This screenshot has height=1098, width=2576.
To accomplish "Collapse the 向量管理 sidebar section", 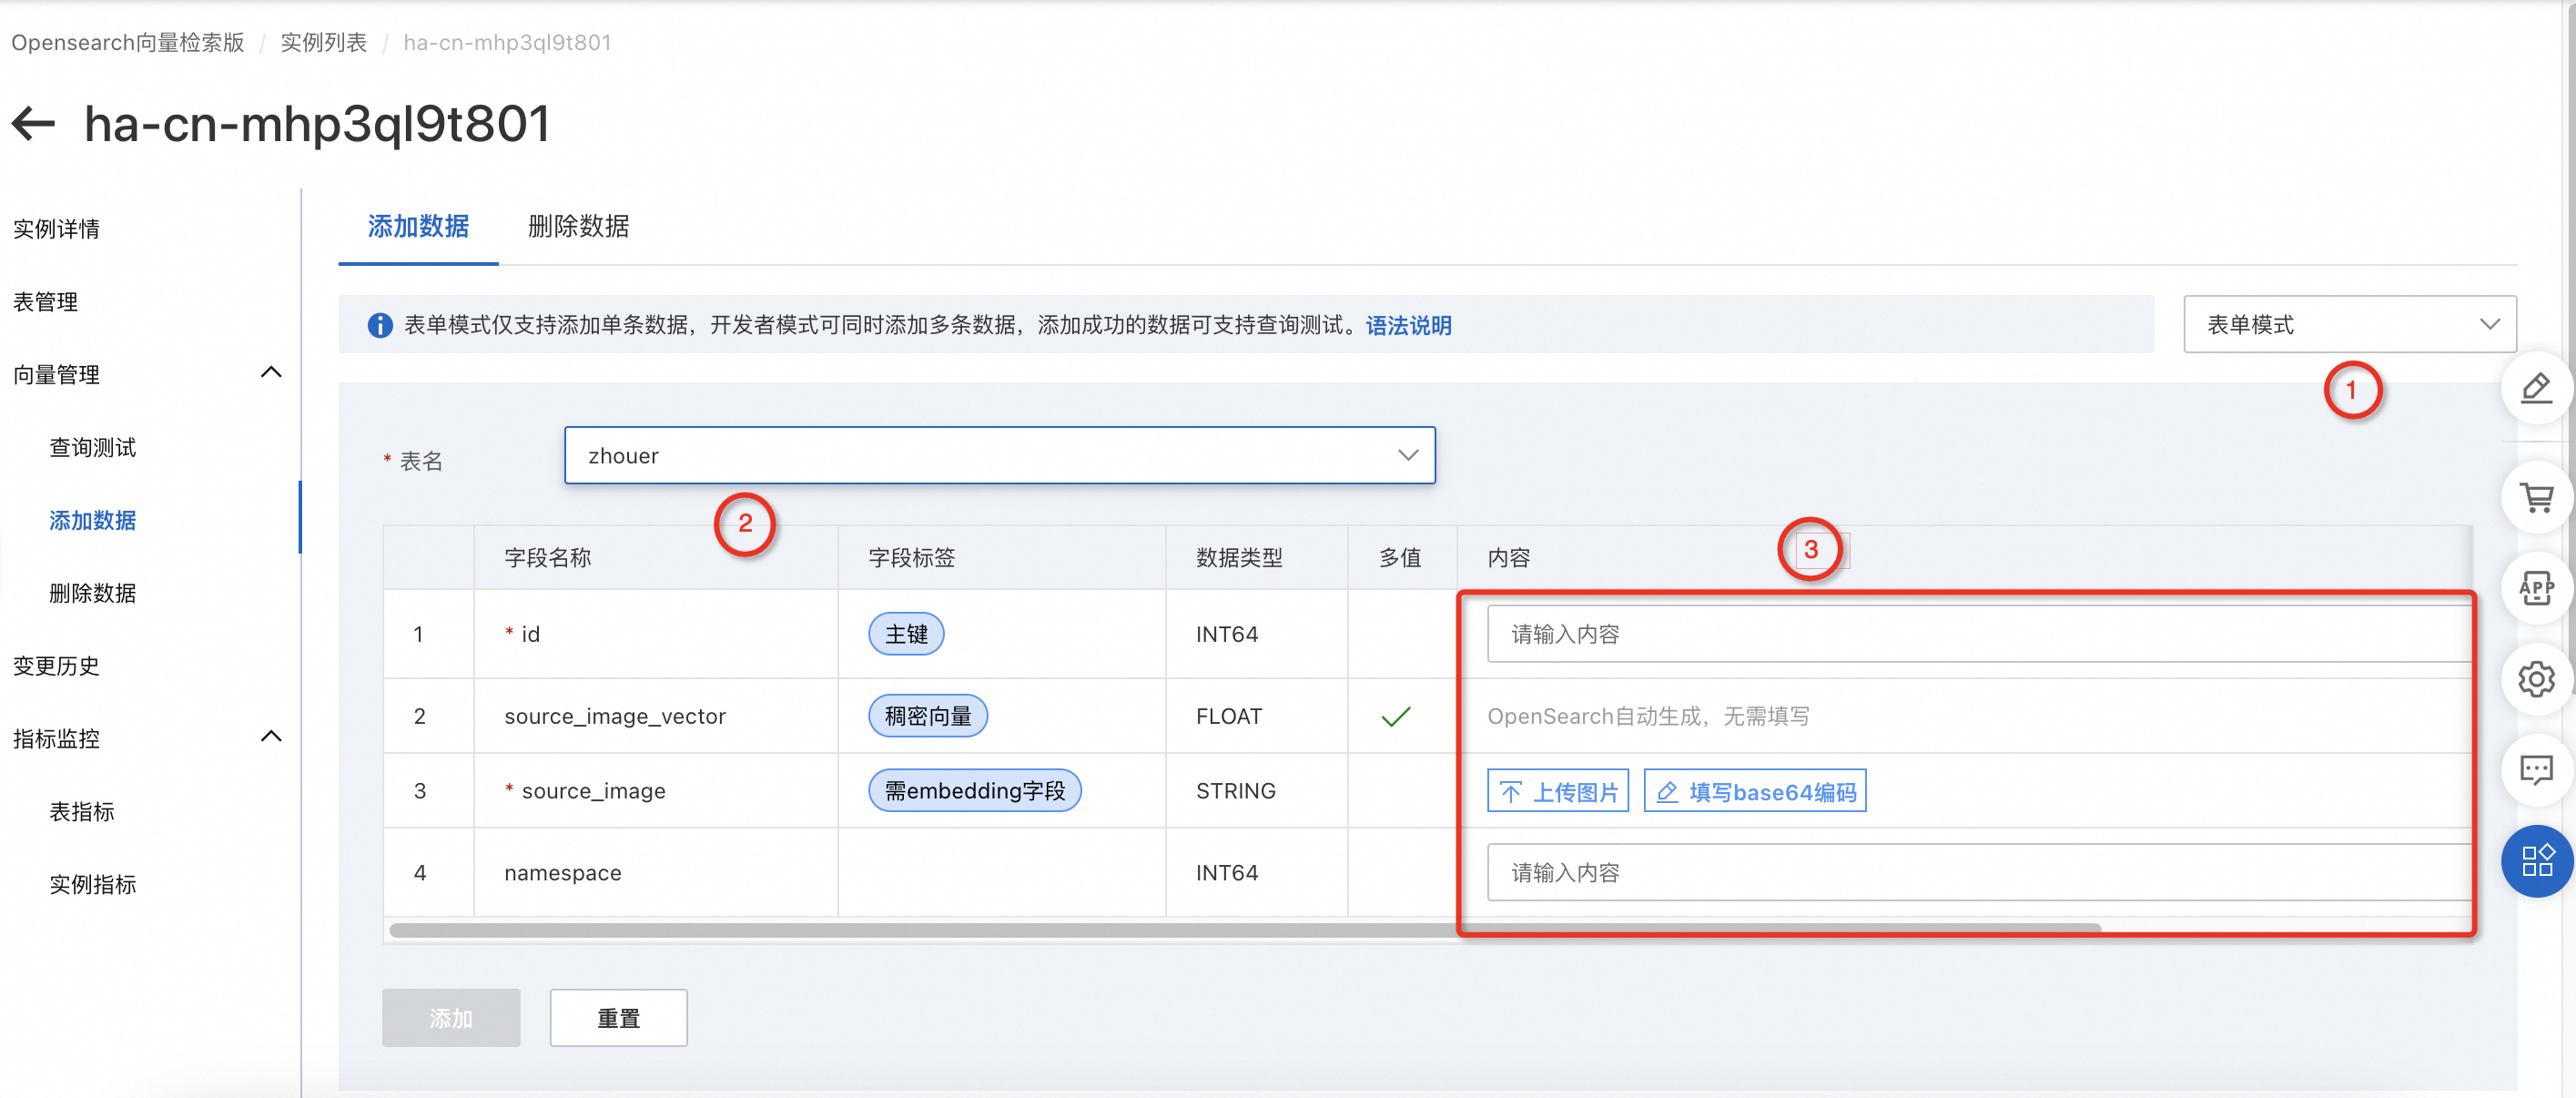I will (271, 373).
